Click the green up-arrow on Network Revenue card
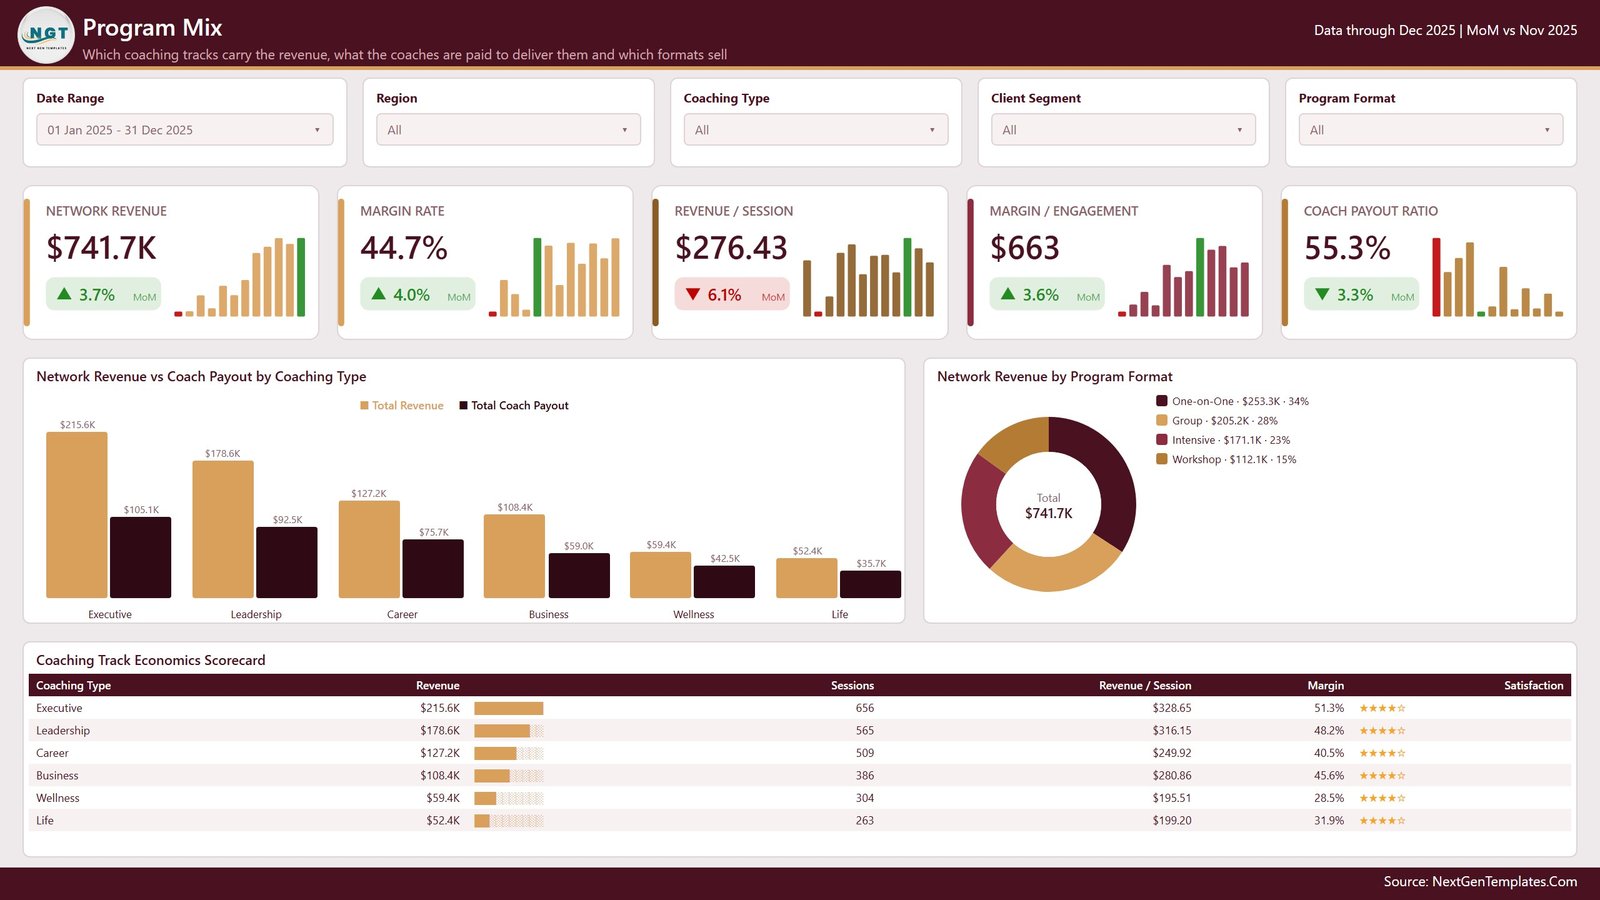1600x900 pixels. (x=64, y=294)
